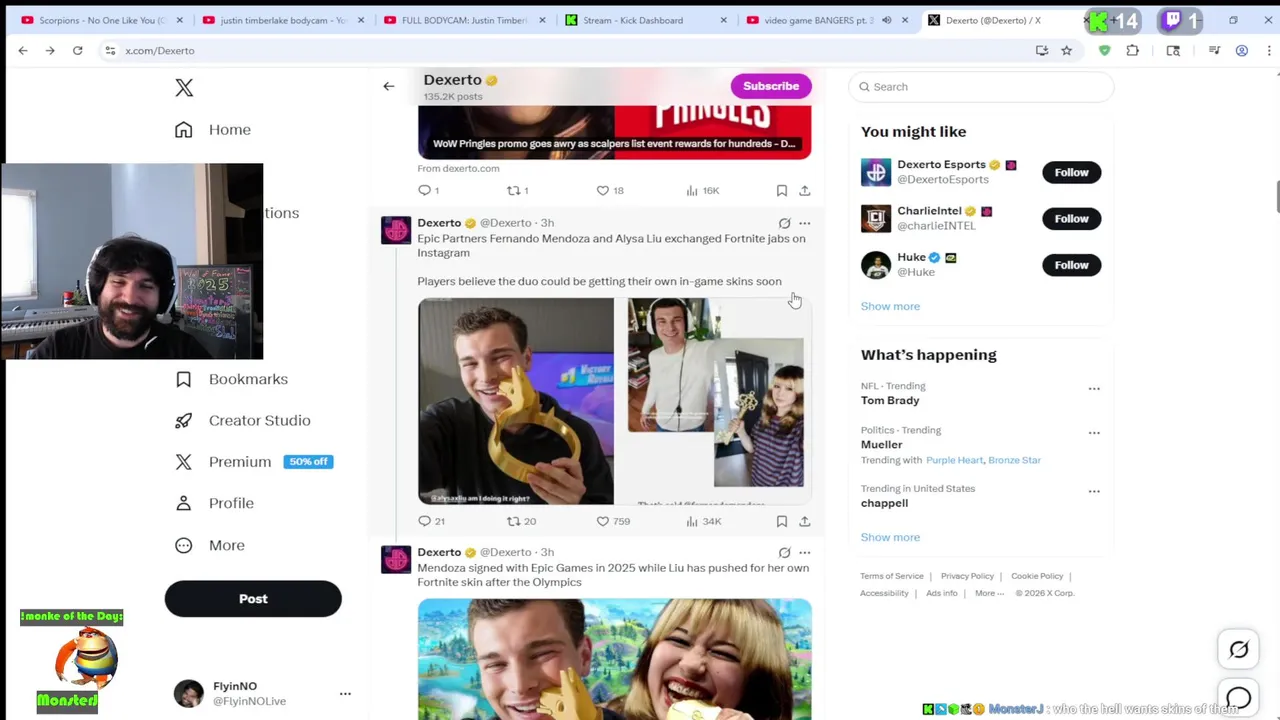1280x720 pixels.
Task: View analytics of Pringles post with 16K views
Action: coord(702,190)
